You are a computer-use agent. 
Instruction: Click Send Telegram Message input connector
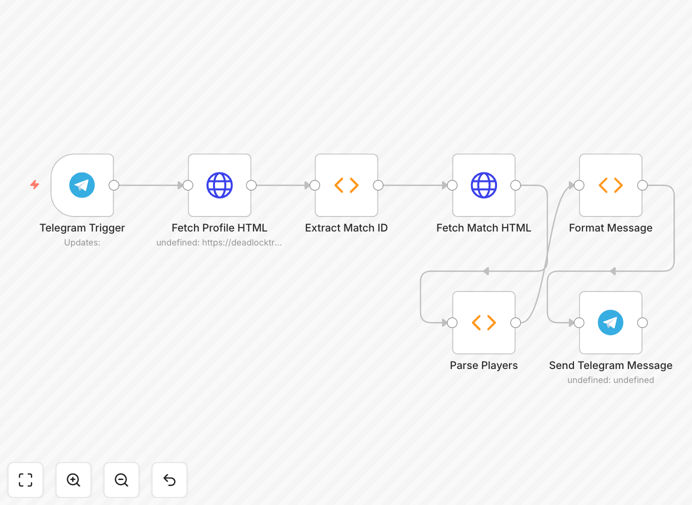tap(579, 323)
